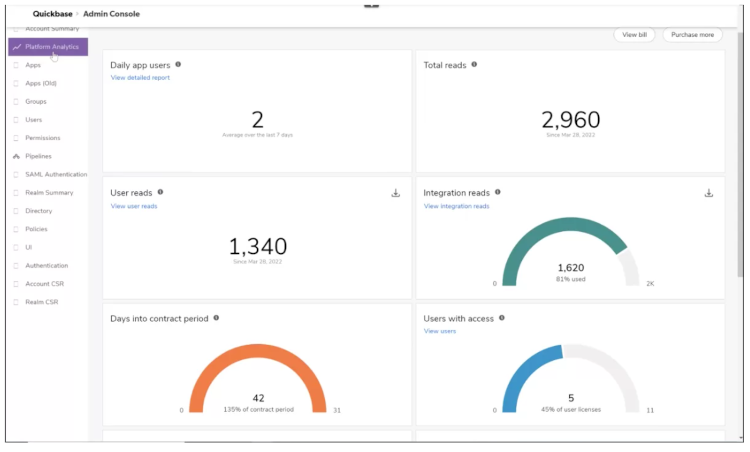
Task: Click info icon beside Users with access
Action: point(502,318)
